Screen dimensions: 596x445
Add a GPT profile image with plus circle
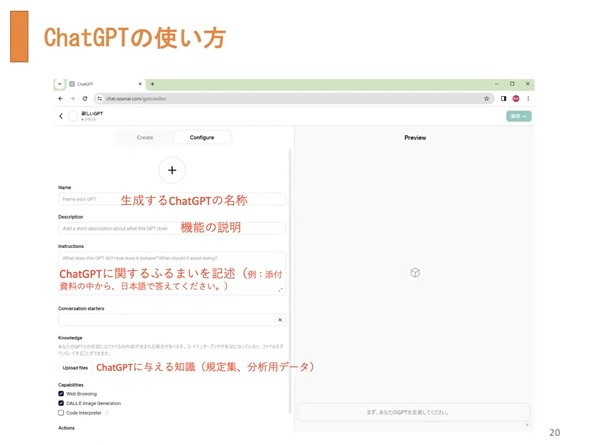pyautogui.click(x=172, y=170)
